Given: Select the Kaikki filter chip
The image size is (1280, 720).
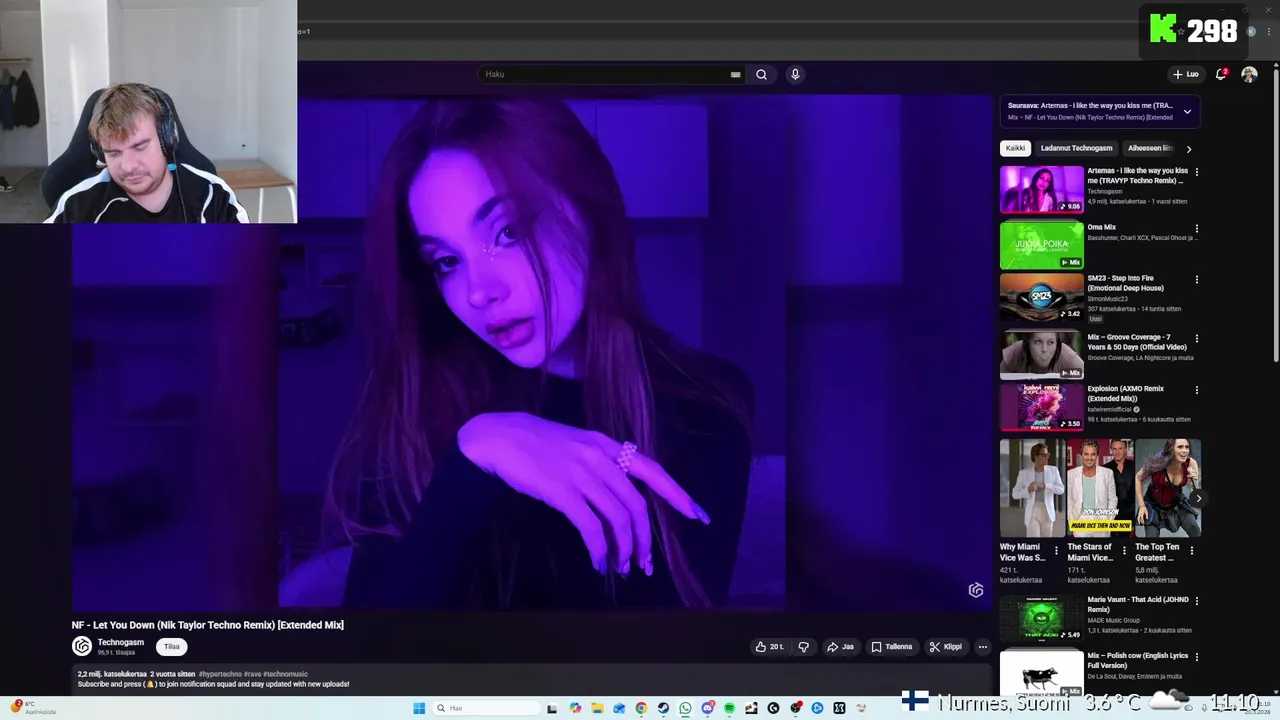Looking at the screenshot, I should (1015, 148).
